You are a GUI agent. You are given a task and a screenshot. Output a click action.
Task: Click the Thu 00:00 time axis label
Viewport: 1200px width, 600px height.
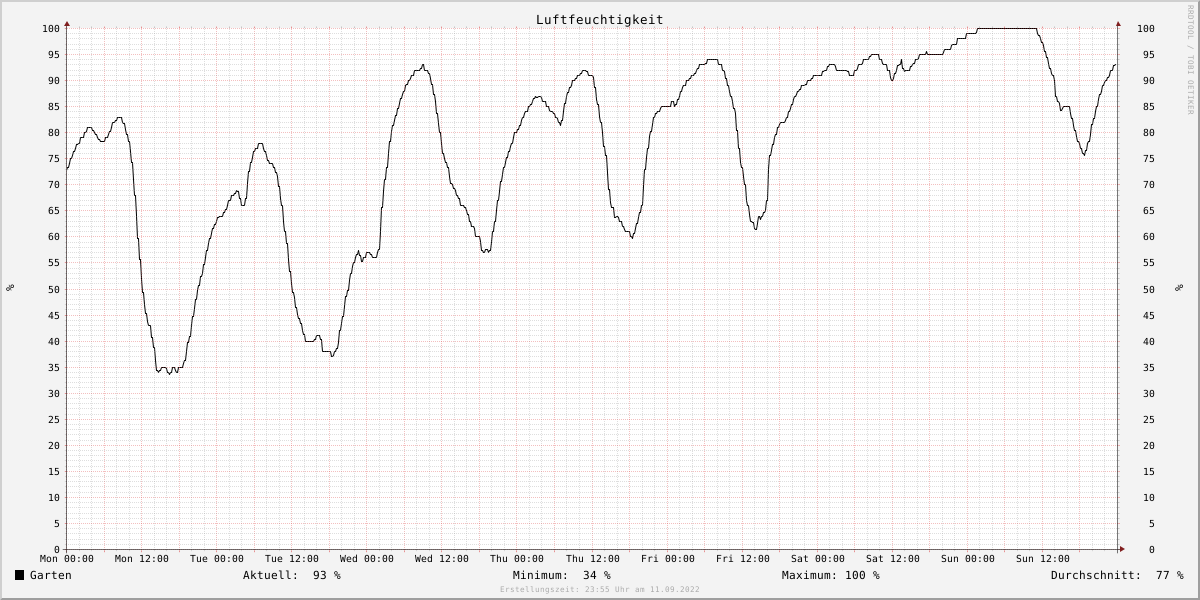click(517, 559)
